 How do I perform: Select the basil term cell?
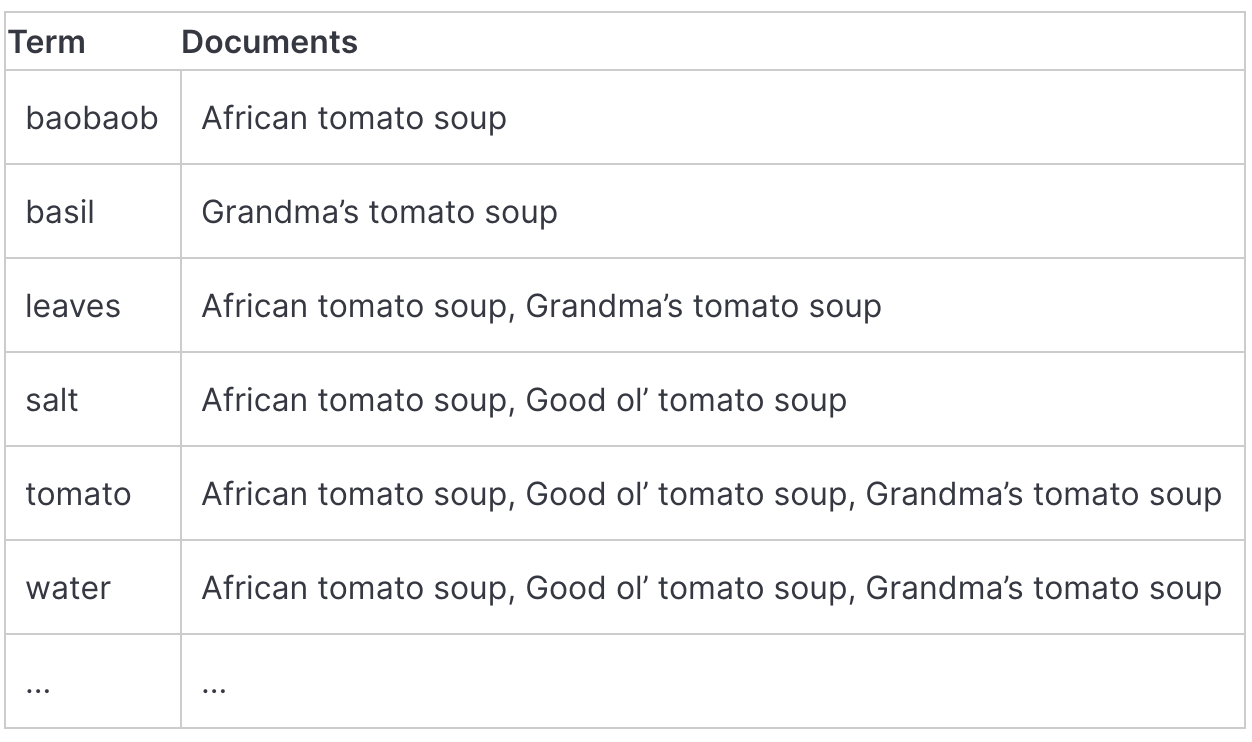(x=60, y=212)
